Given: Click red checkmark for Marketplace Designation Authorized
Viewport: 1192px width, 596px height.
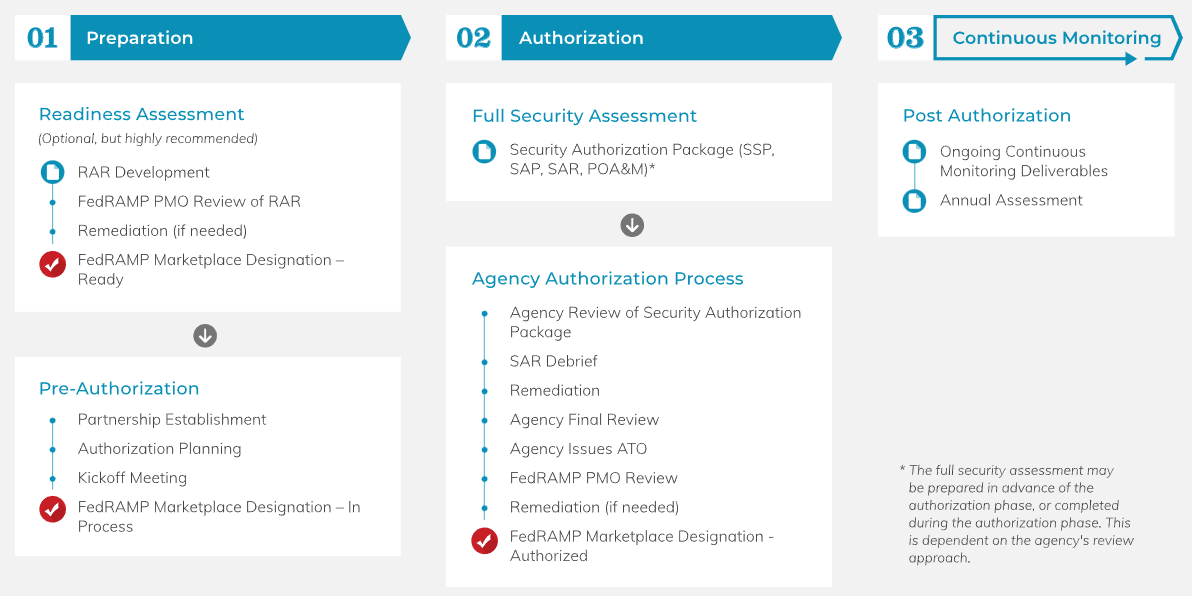Looking at the screenshot, I should click(x=484, y=541).
